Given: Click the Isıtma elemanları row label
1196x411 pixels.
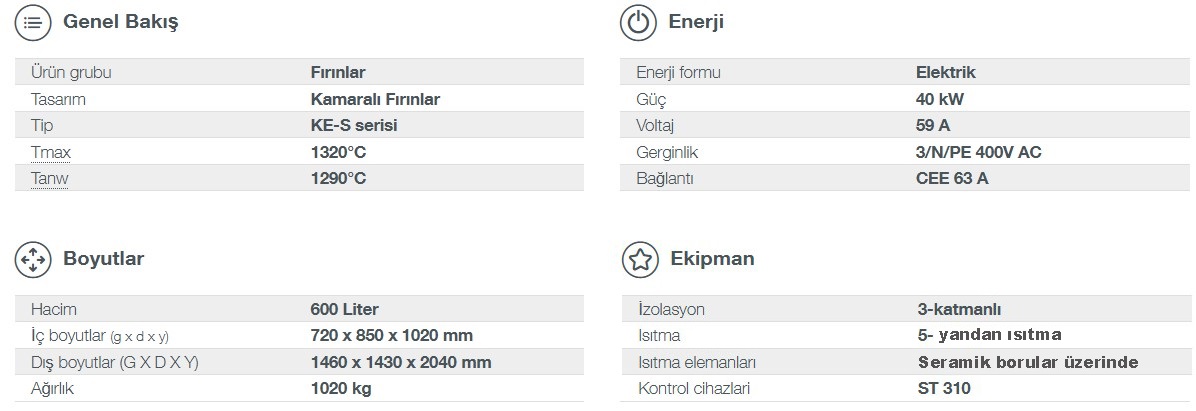Looking at the screenshot, I should pos(696,362).
